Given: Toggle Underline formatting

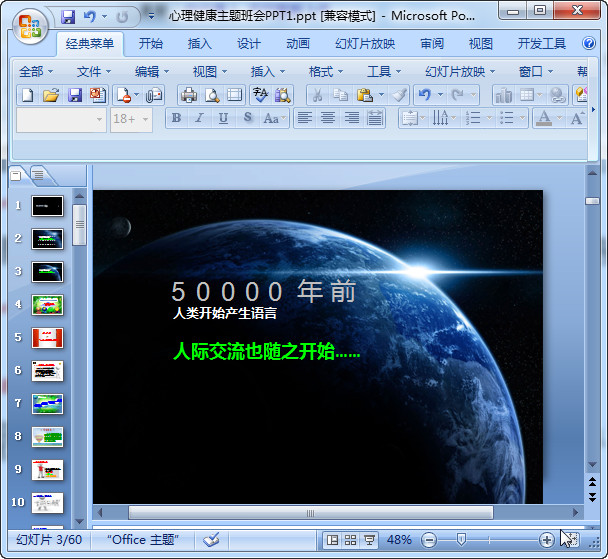Looking at the screenshot, I should [x=223, y=118].
